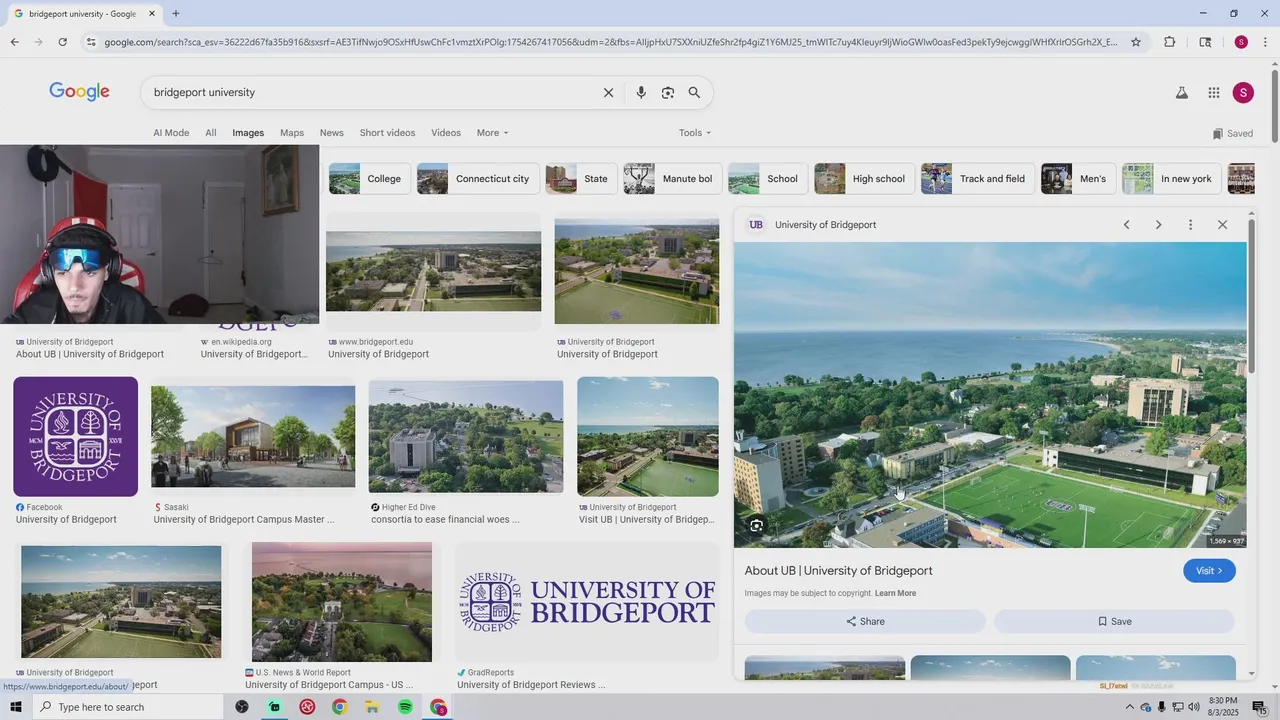The width and height of the screenshot is (1280, 720).
Task: Open GradReports University of Bridgeport logo thumbnail
Action: pyautogui.click(x=587, y=602)
